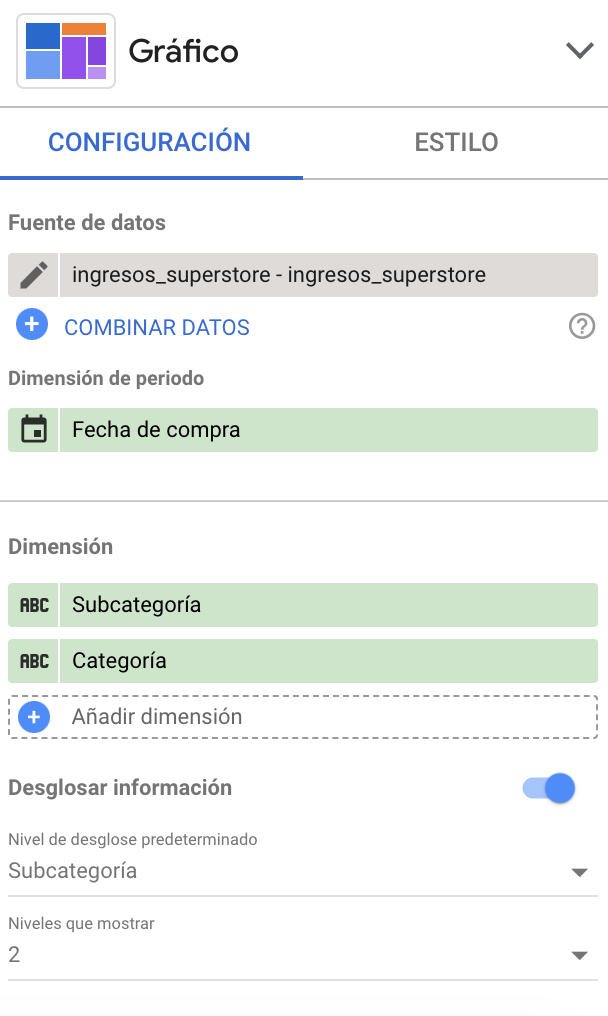This screenshot has height=1016, width=608.
Task: Click the calendar icon for Fecha de compra
Action: pyautogui.click(x=34, y=430)
